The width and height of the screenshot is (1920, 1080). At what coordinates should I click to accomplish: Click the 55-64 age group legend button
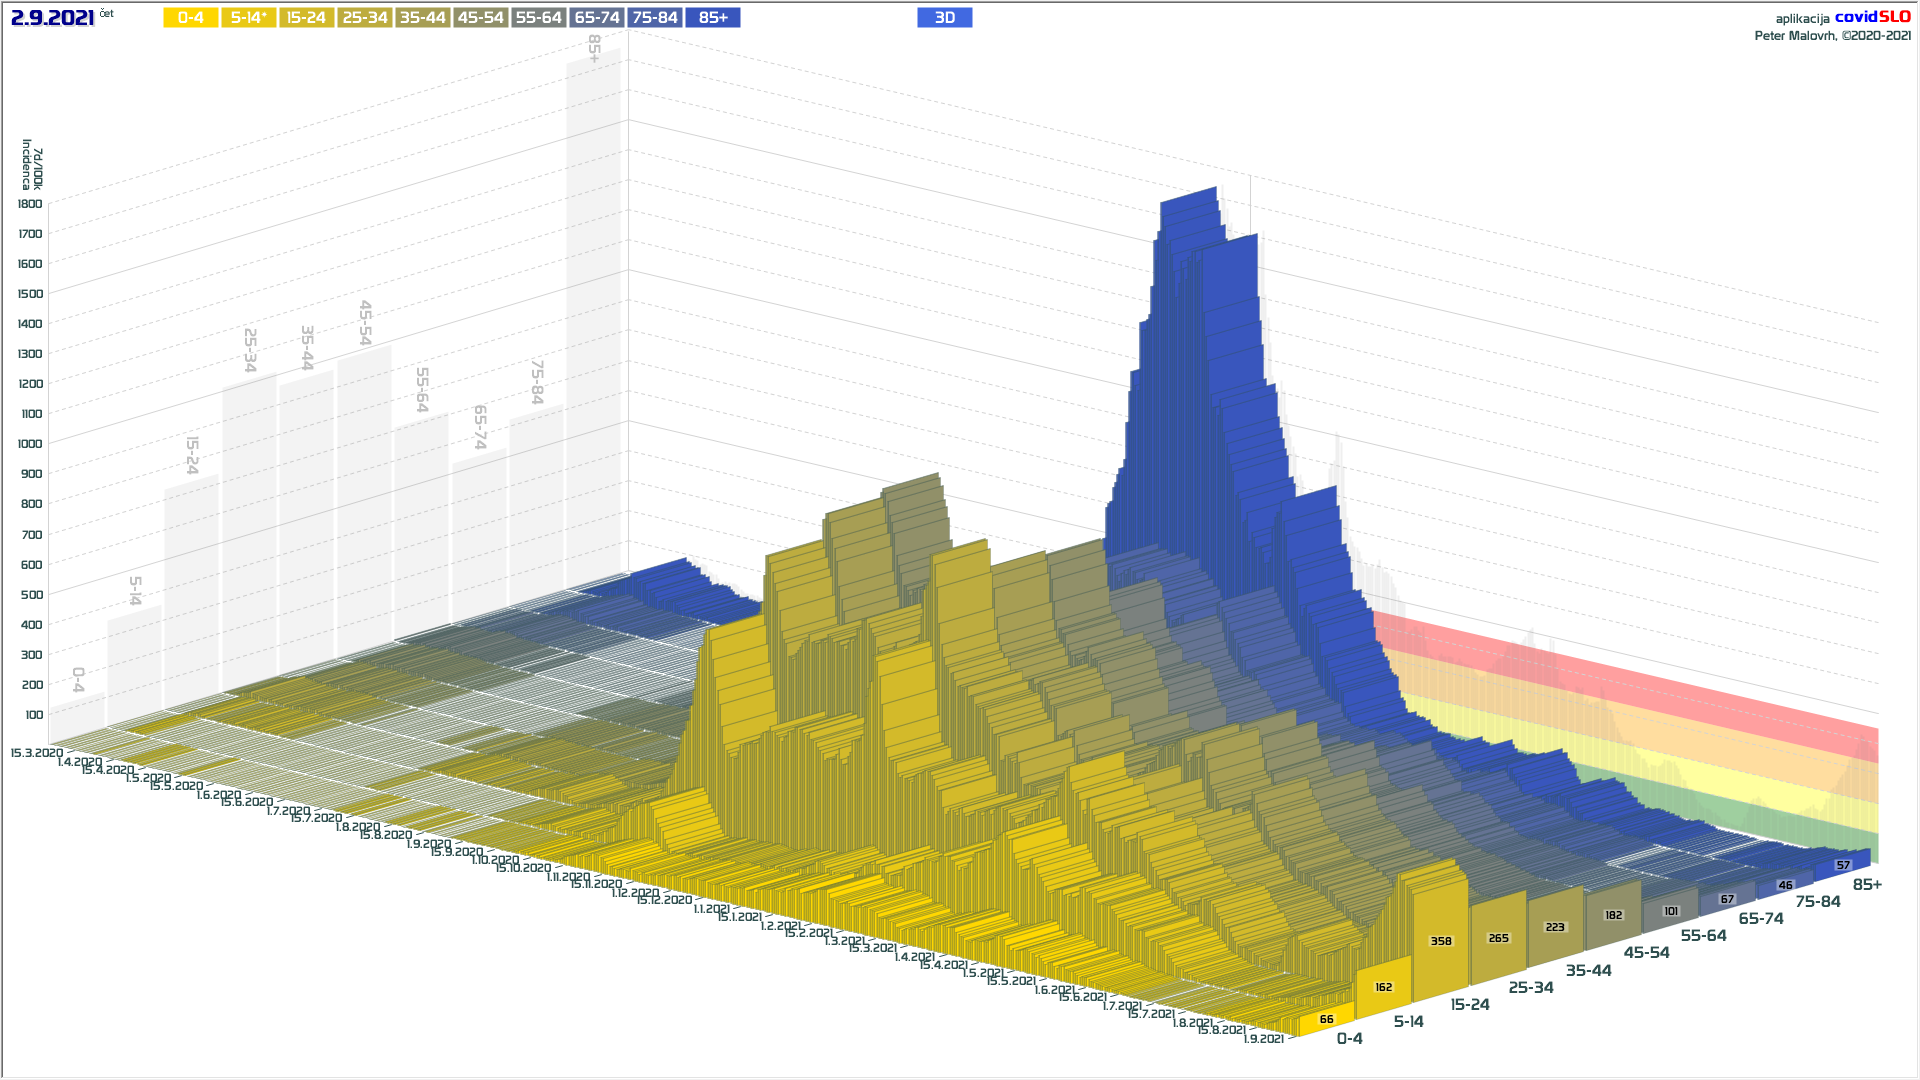[539, 18]
